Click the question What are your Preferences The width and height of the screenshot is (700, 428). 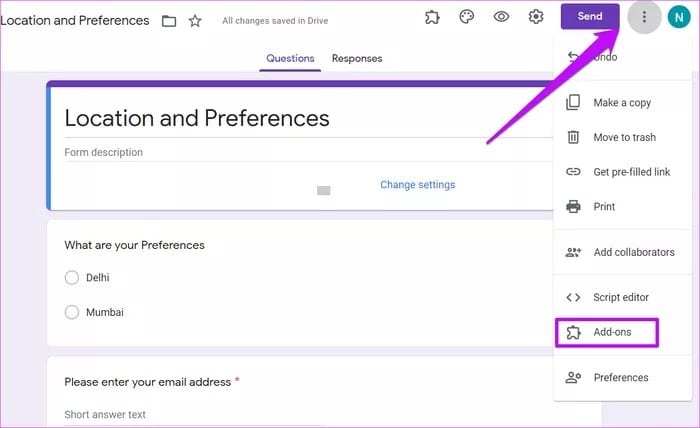(134, 245)
